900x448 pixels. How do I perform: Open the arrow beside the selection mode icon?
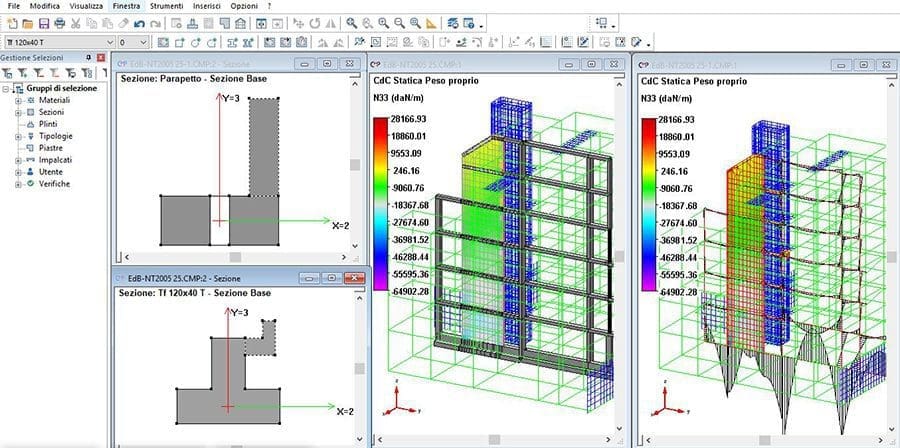tap(614, 26)
